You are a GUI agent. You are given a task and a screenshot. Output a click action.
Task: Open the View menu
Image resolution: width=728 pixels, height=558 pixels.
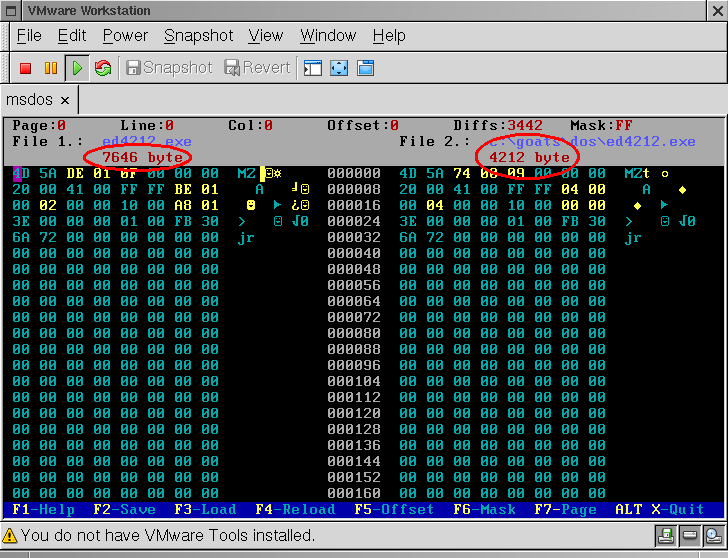point(266,36)
